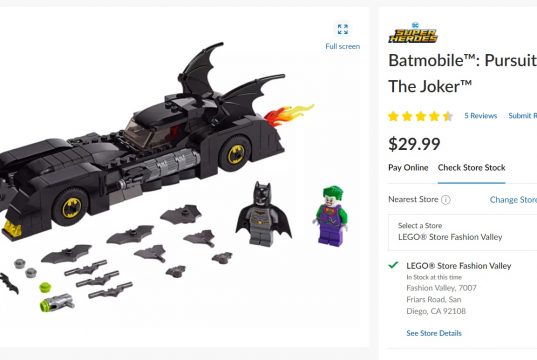
Task: Click the DC Super Heroes logo
Action: [413, 33]
